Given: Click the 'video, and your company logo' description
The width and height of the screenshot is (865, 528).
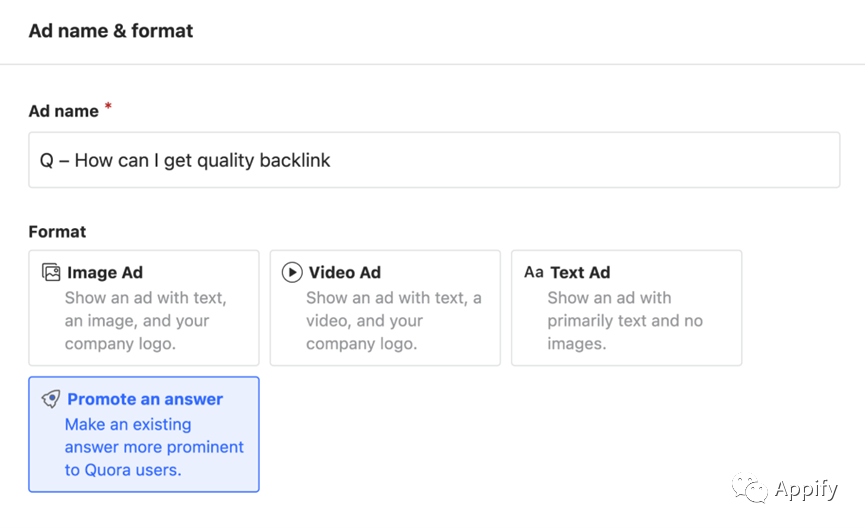Looking at the screenshot, I should 365,332.
